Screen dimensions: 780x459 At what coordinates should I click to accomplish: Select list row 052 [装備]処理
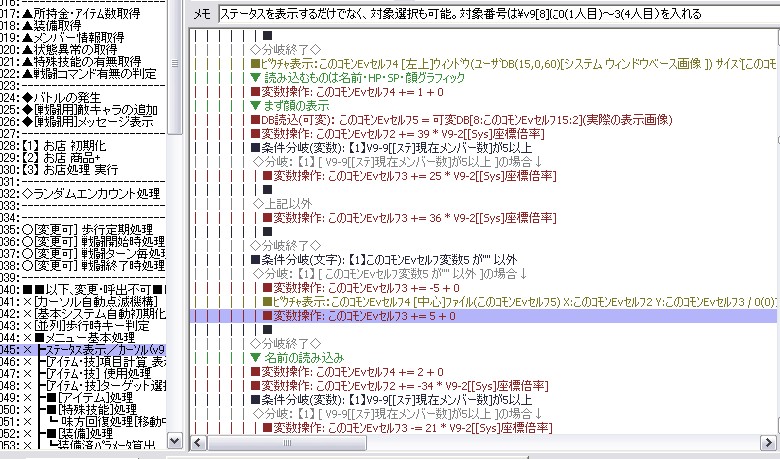pyautogui.click(x=83, y=433)
